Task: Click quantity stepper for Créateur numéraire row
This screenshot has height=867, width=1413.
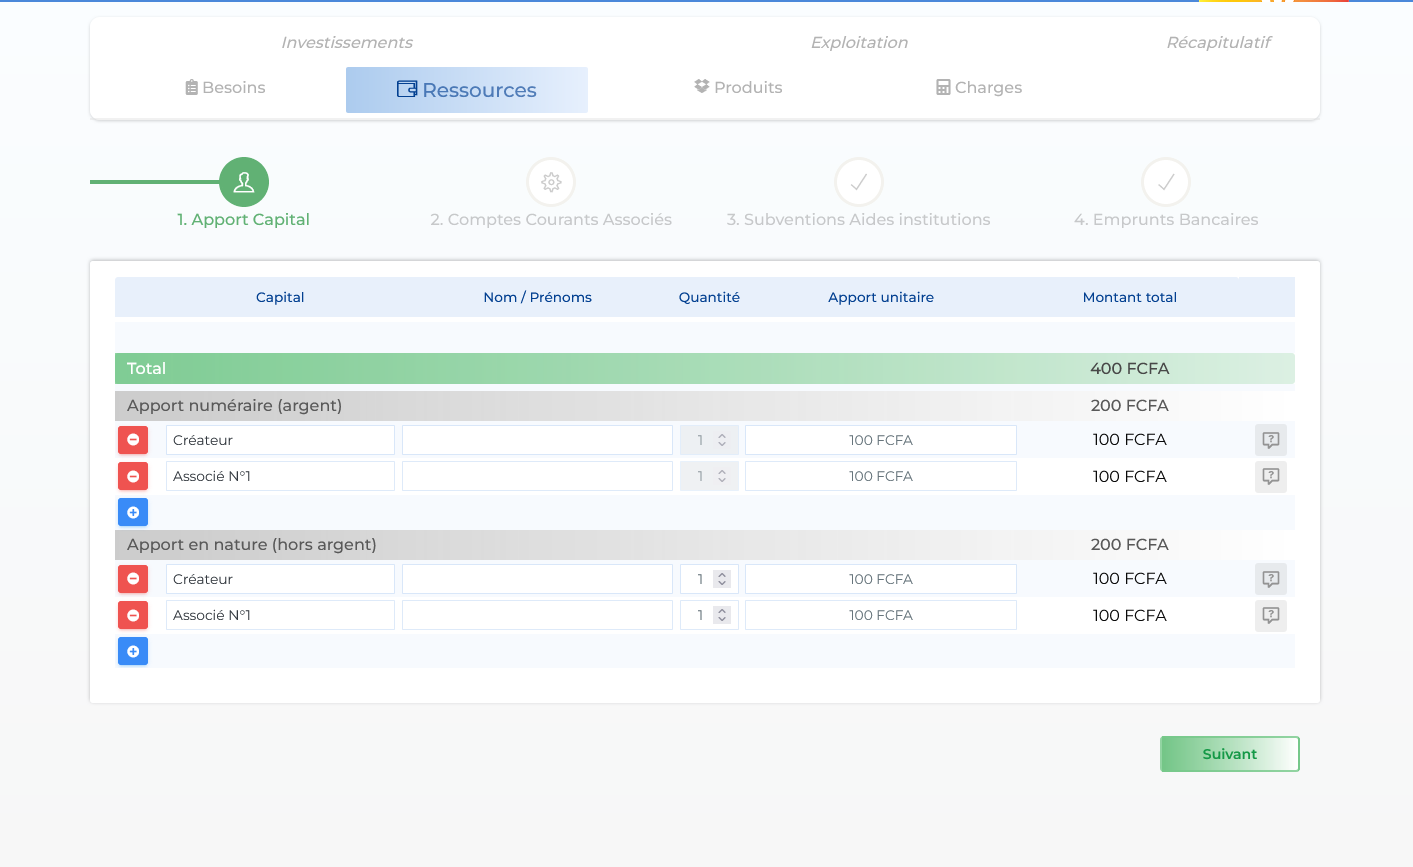Action: click(722, 440)
